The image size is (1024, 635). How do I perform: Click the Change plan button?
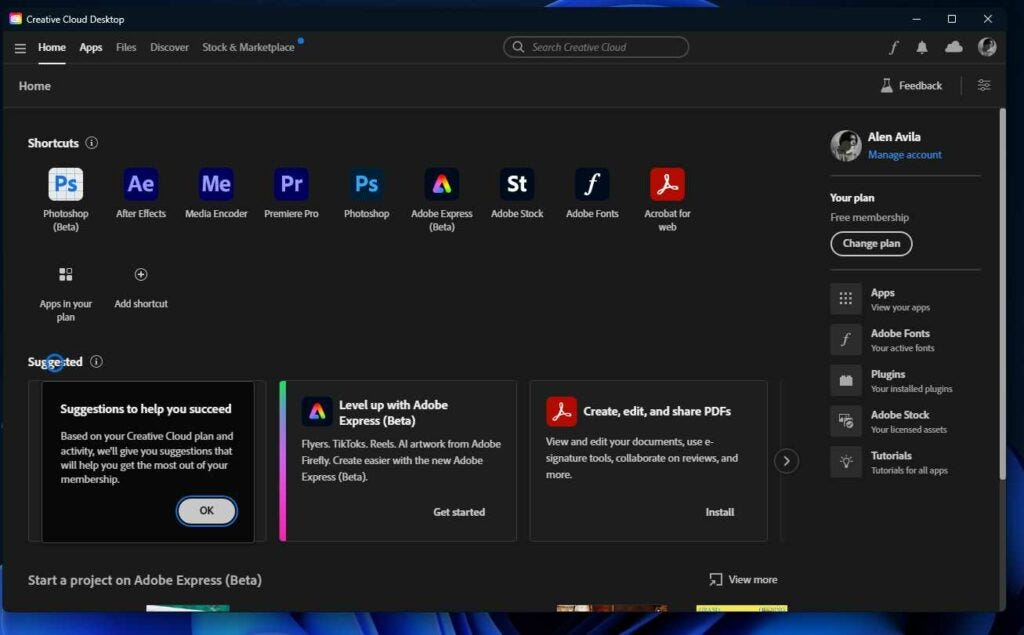tap(870, 243)
